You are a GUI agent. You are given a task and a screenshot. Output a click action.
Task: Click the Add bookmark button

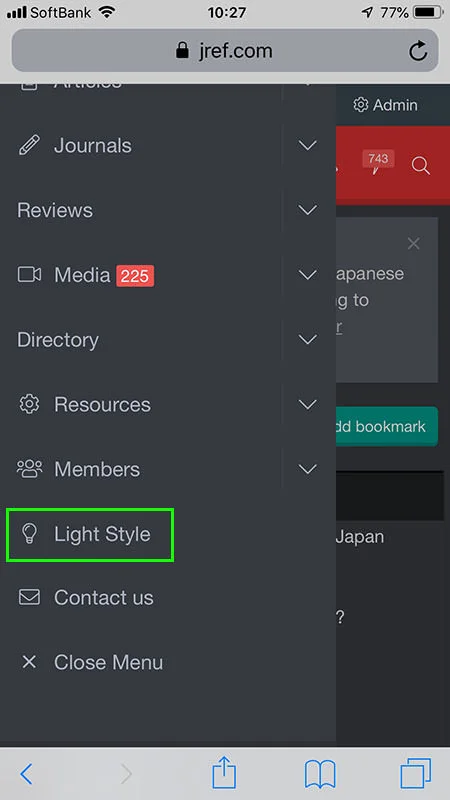387,427
